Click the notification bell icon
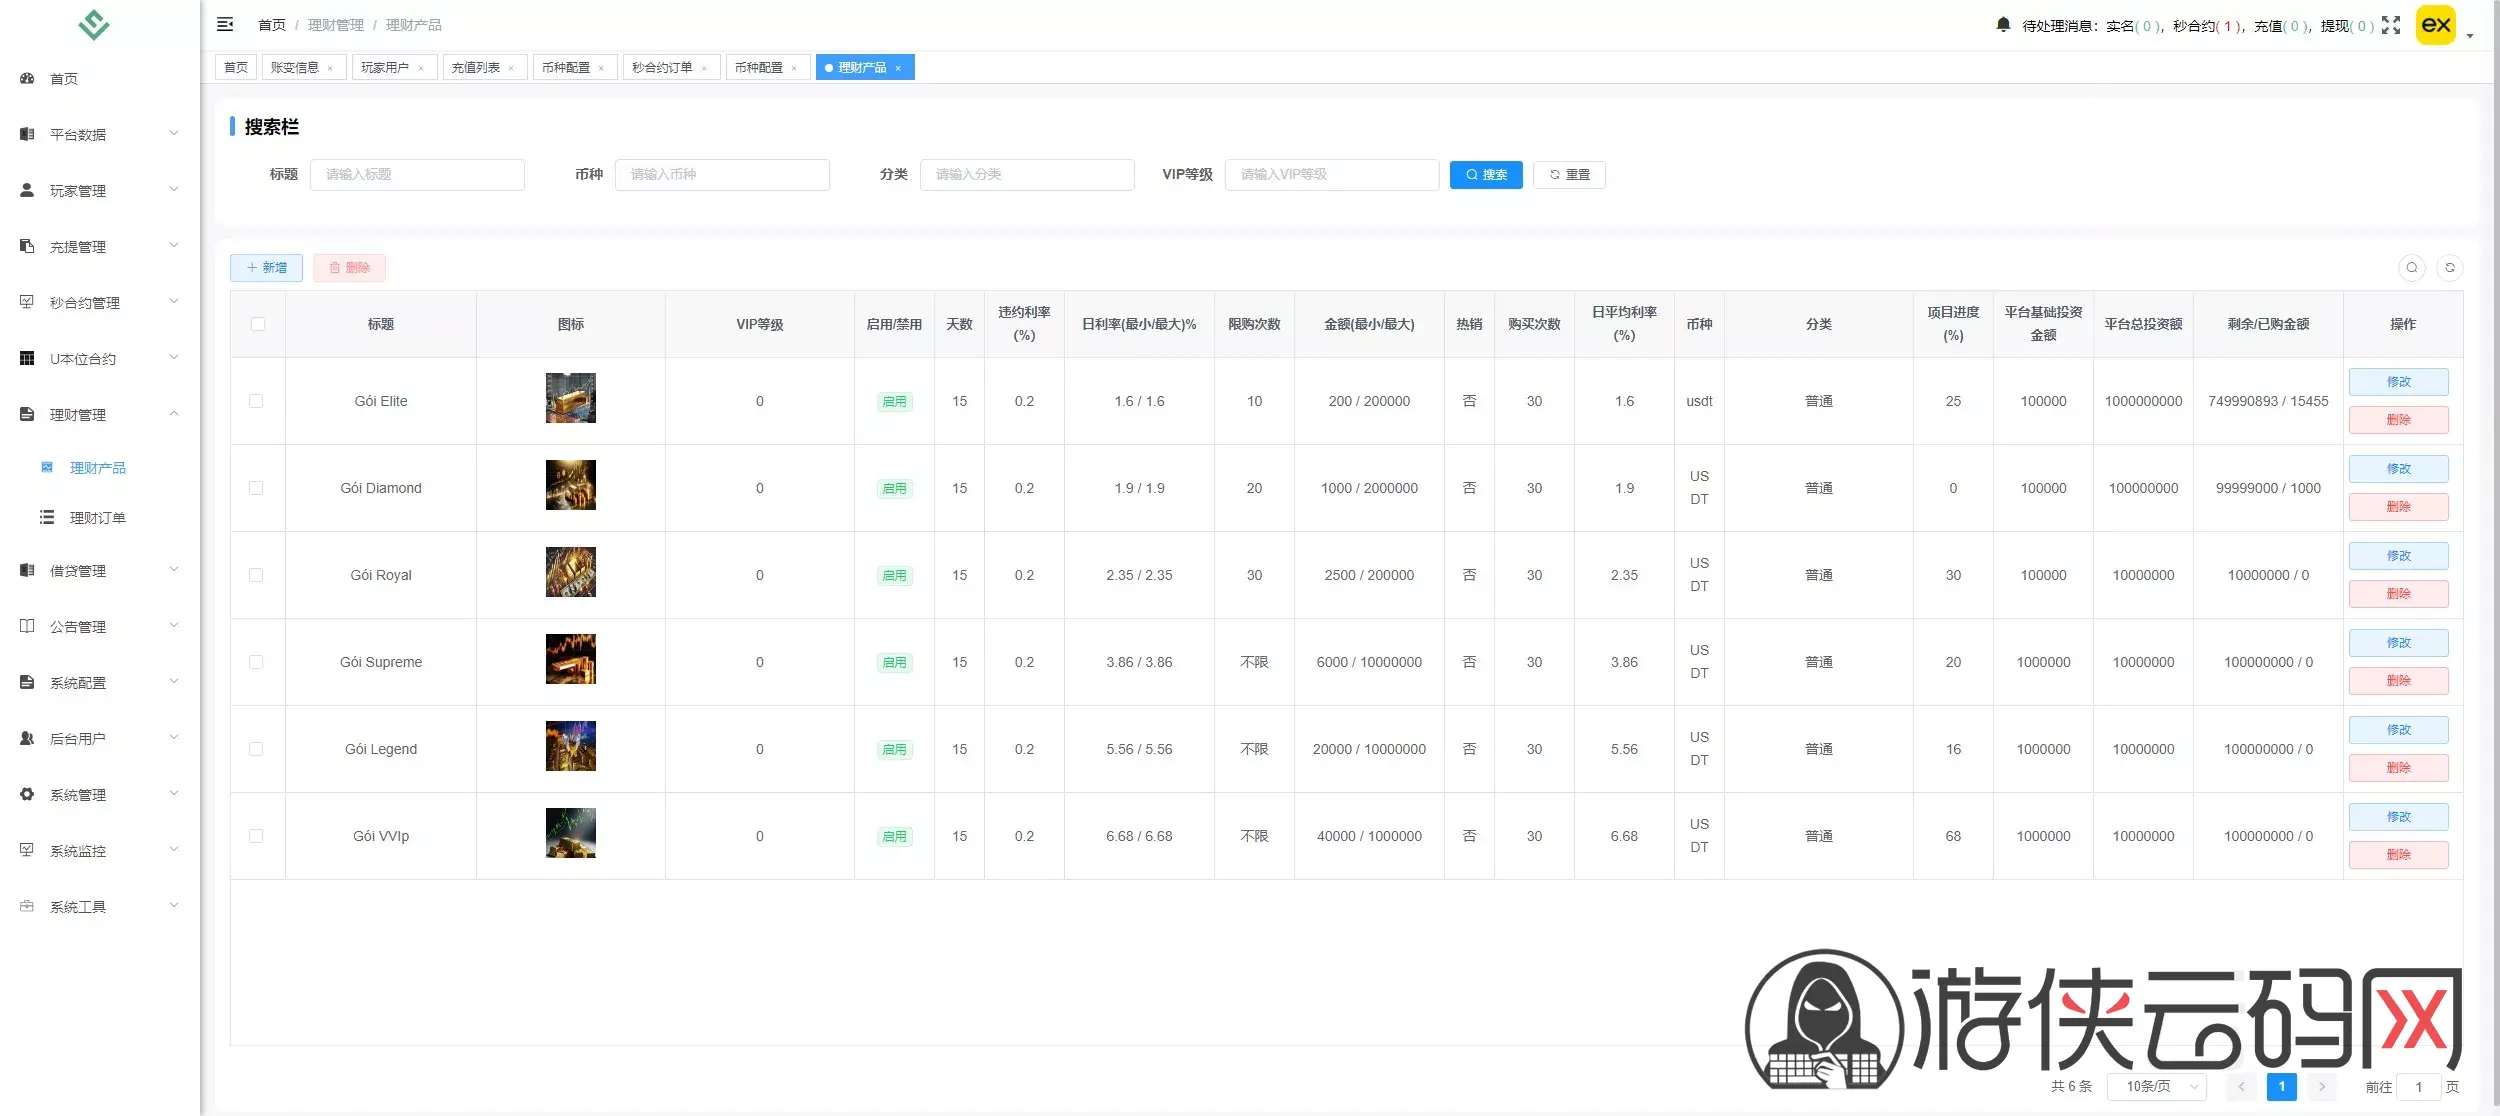Viewport: 2500px width, 1116px height. coord(2002,25)
